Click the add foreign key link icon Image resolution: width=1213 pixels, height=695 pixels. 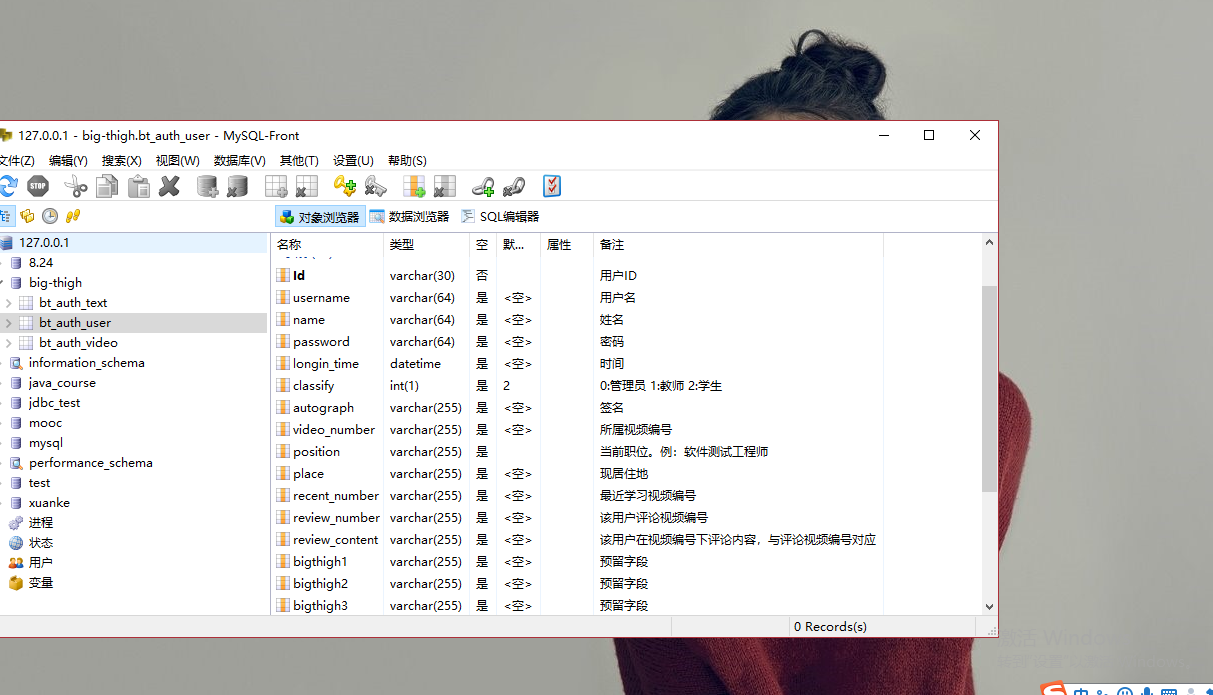483,186
